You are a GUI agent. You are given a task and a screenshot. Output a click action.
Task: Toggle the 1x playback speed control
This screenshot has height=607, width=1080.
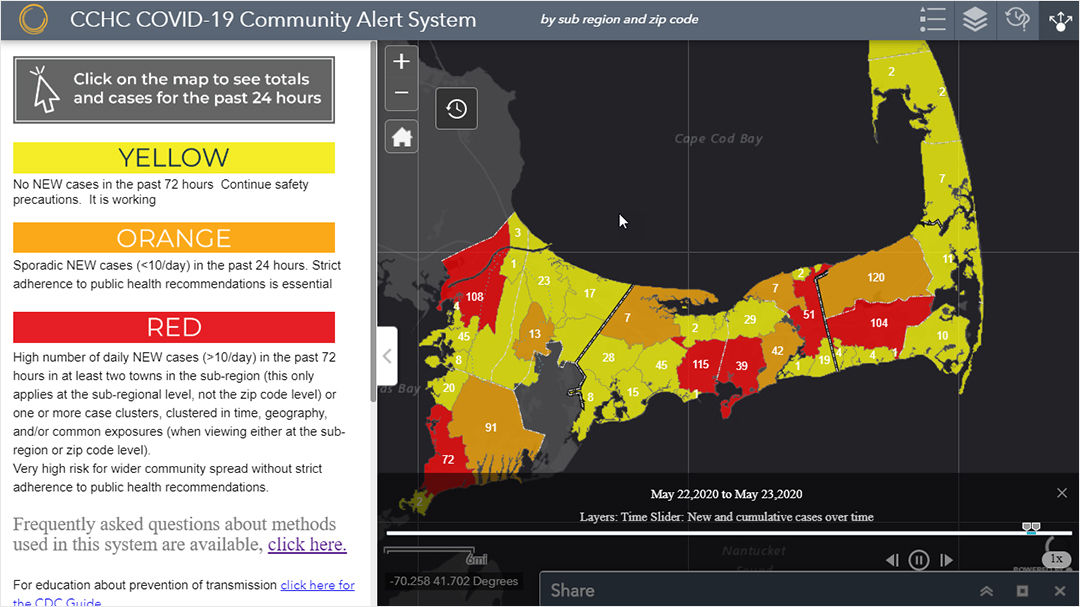tap(1056, 559)
